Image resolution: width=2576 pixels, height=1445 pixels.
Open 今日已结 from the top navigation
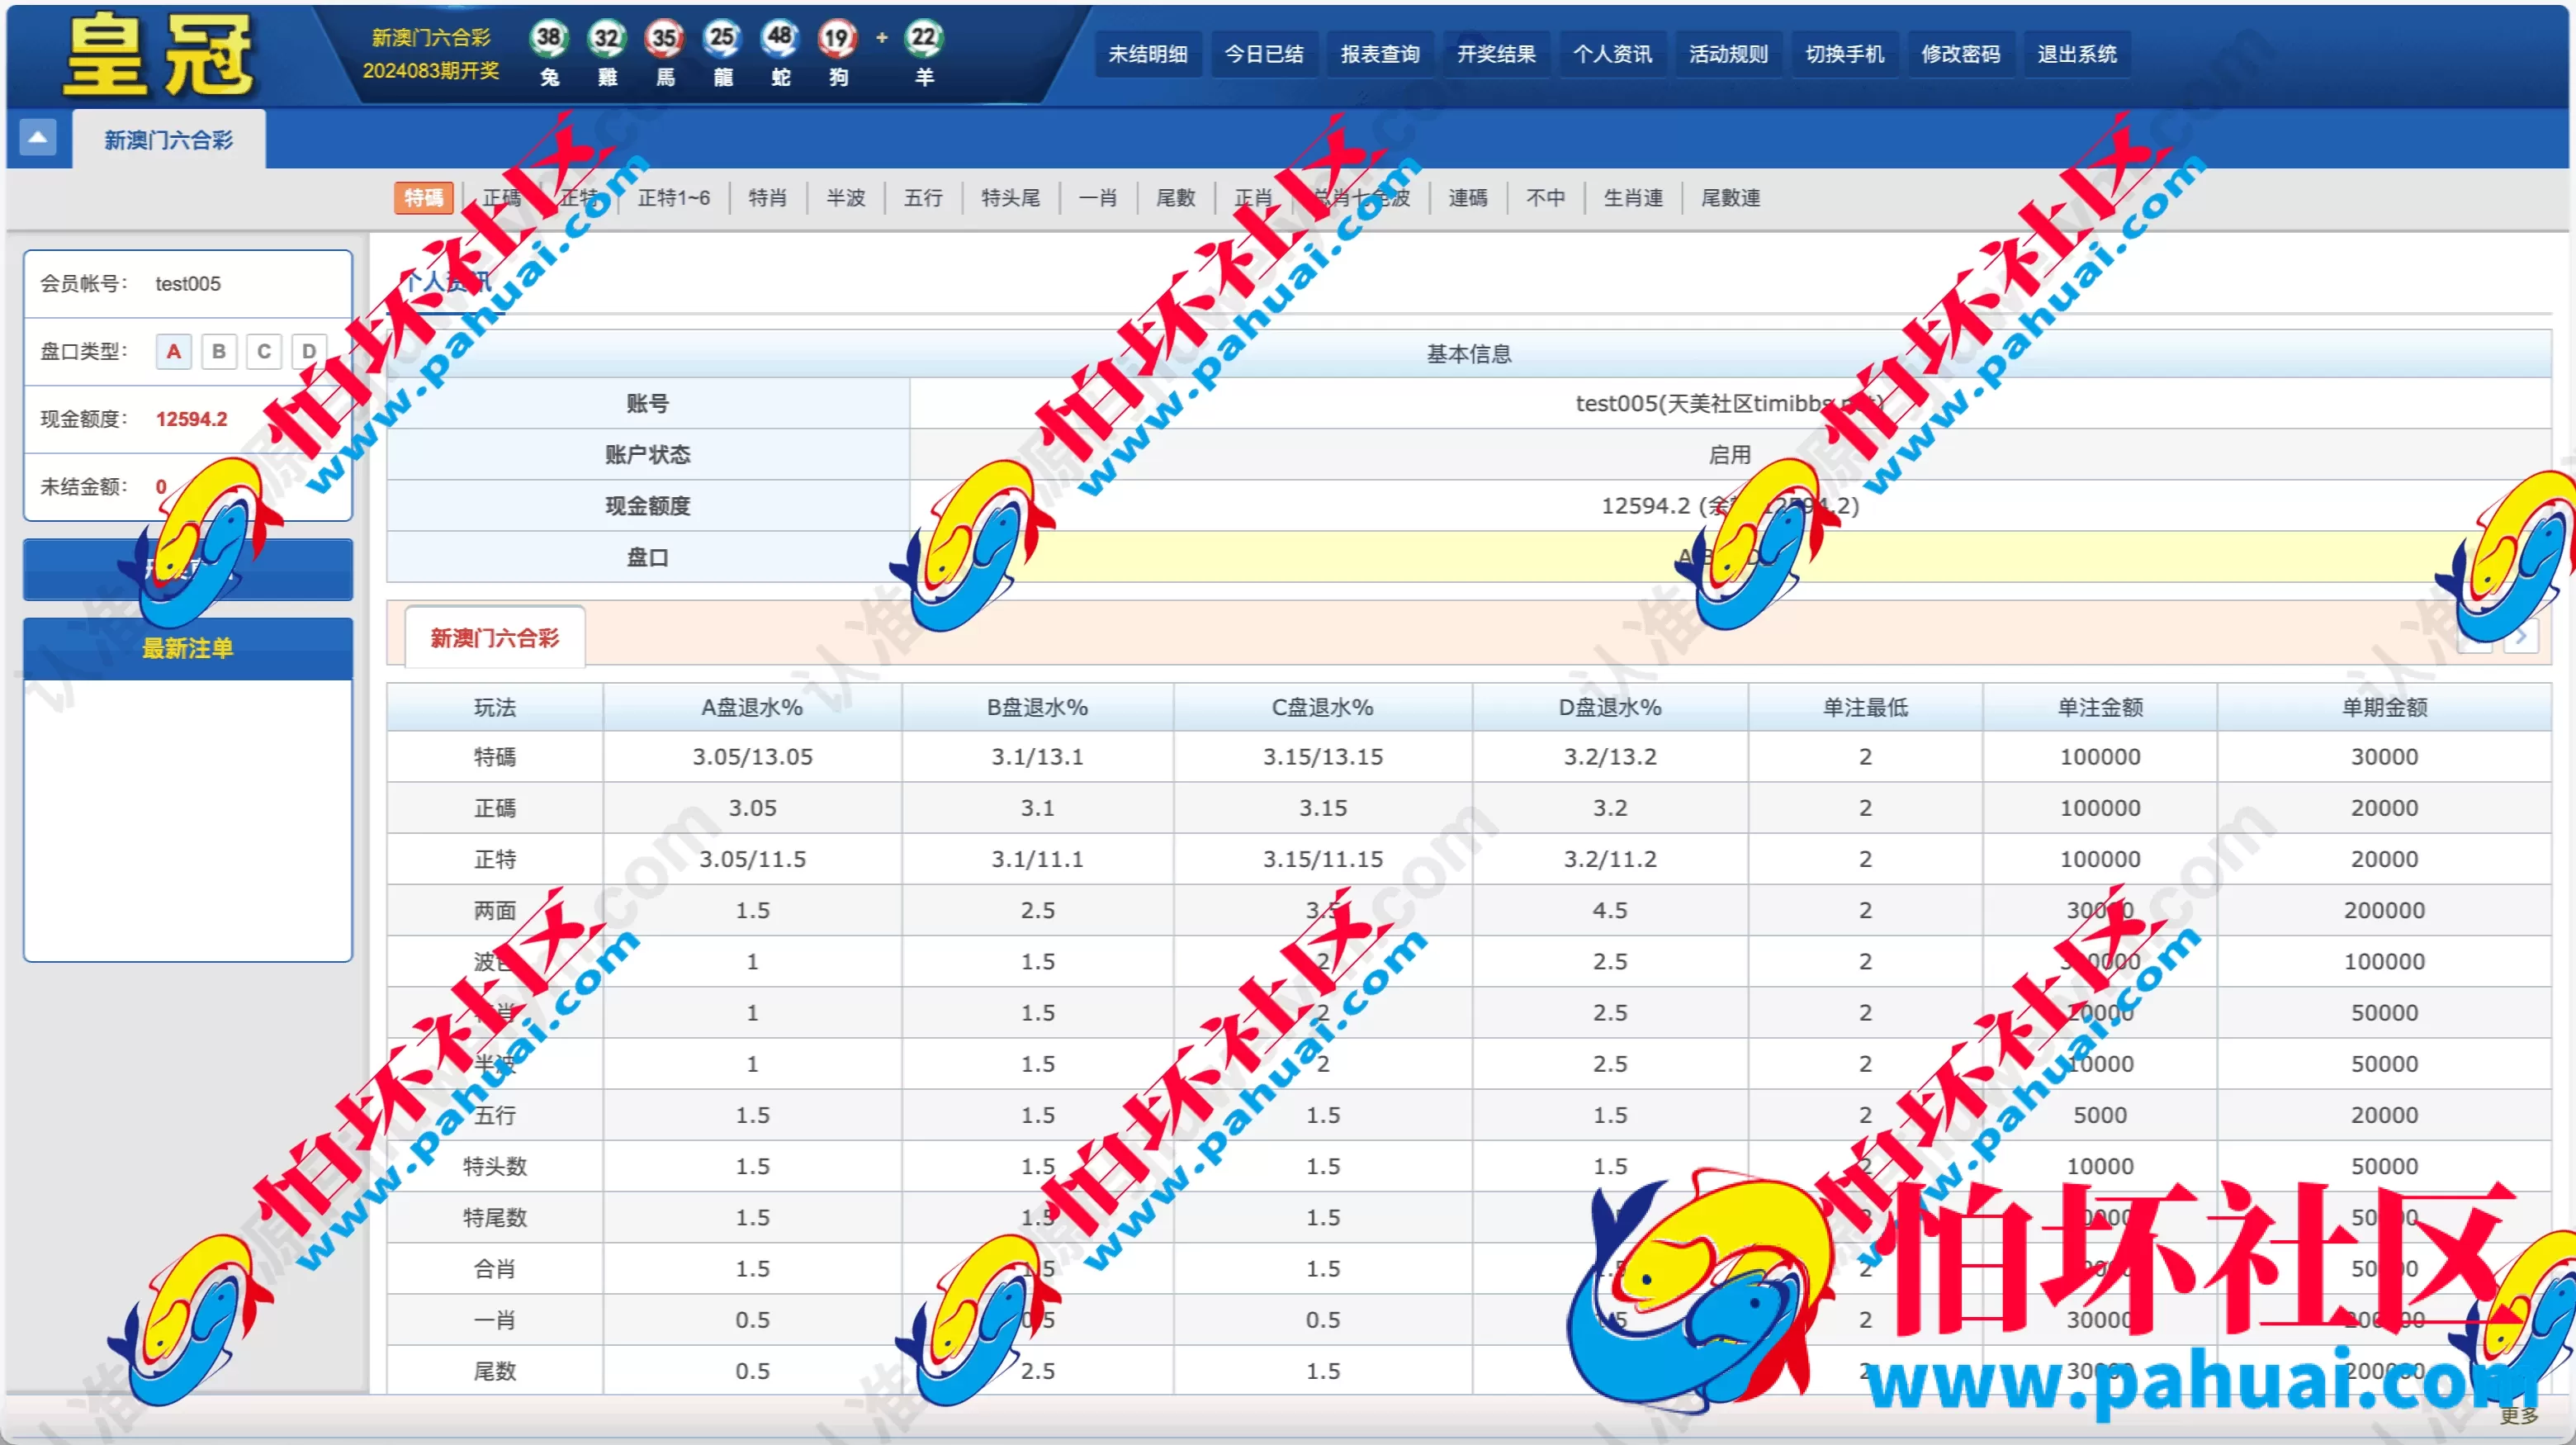[x=1264, y=54]
